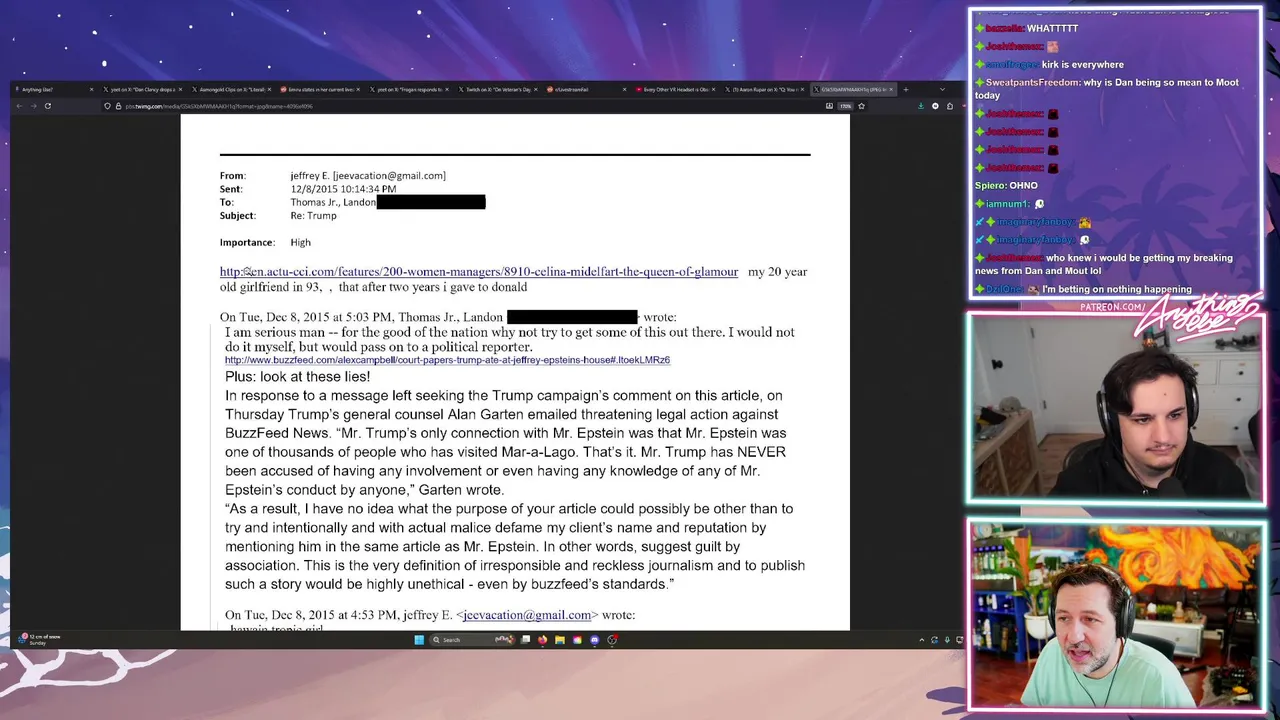Open the actu-cci.com celina-midelfart link
The height and width of the screenshot is (720, 1280).
(479, 272)
